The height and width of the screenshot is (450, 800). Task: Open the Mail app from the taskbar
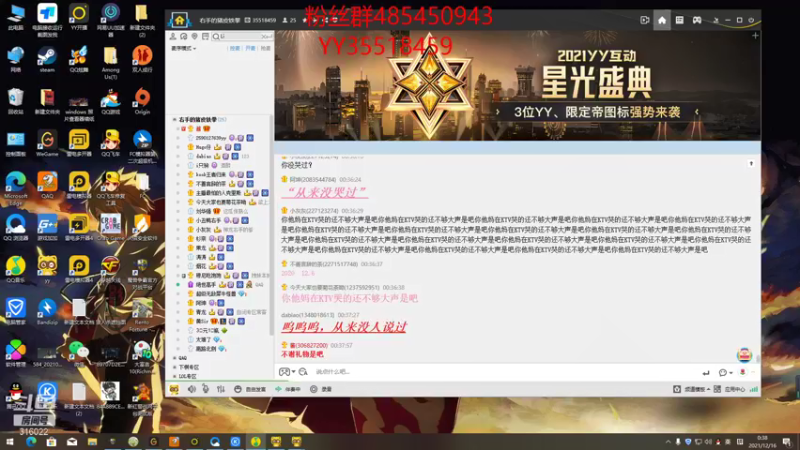(72, 442)
